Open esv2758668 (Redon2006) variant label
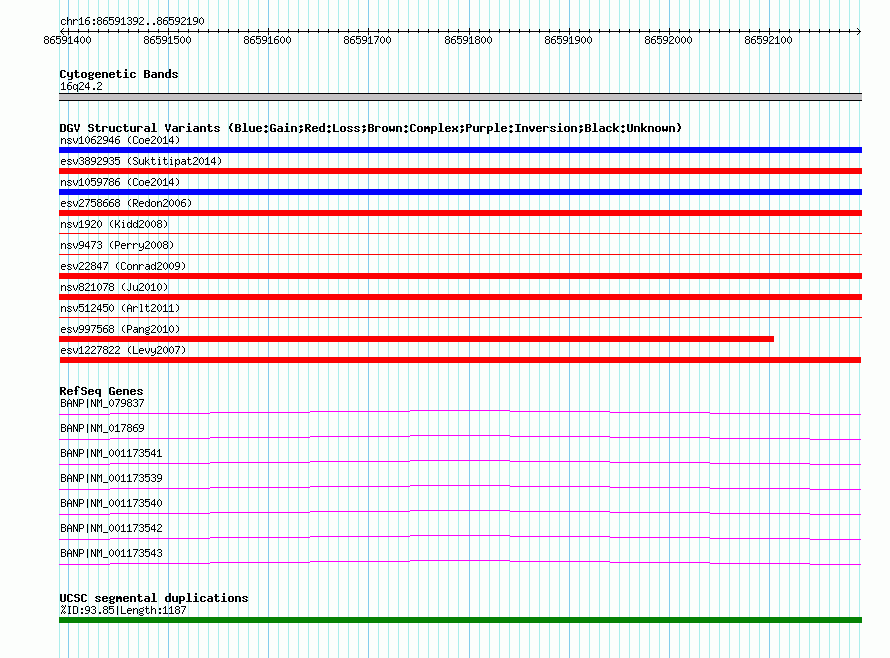The width and height of the screenshot is (890, 658). [126, 203]
